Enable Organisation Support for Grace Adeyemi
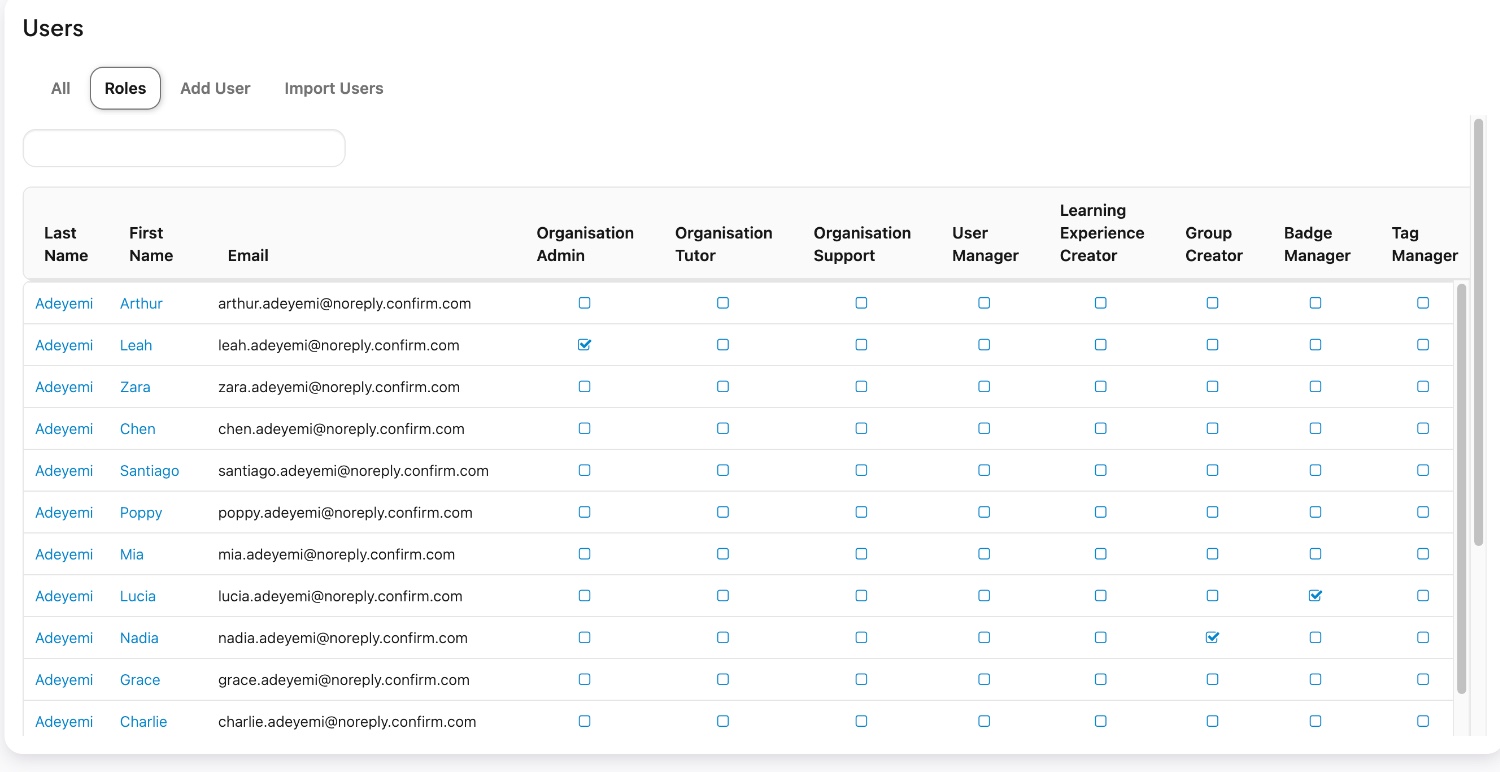 tap(861, 680)
